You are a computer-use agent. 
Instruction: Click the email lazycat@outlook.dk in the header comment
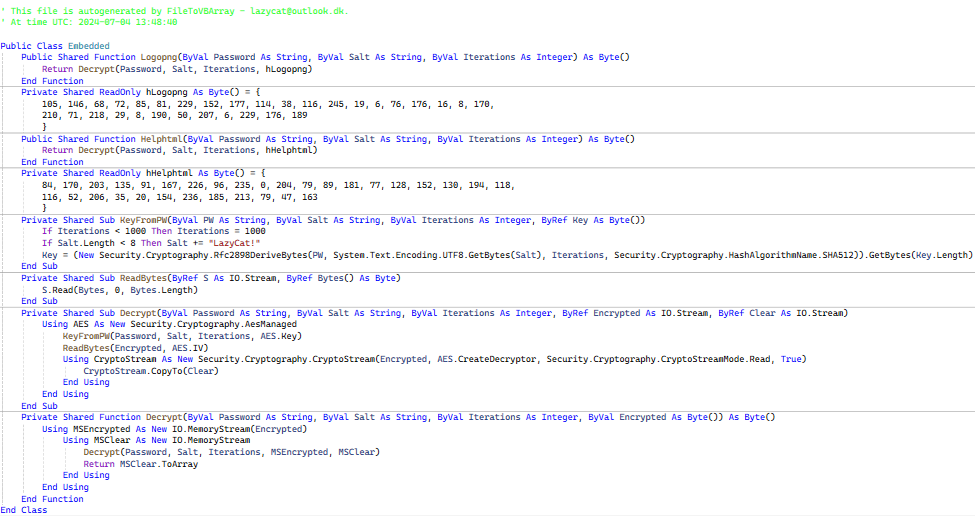[299, 11]
